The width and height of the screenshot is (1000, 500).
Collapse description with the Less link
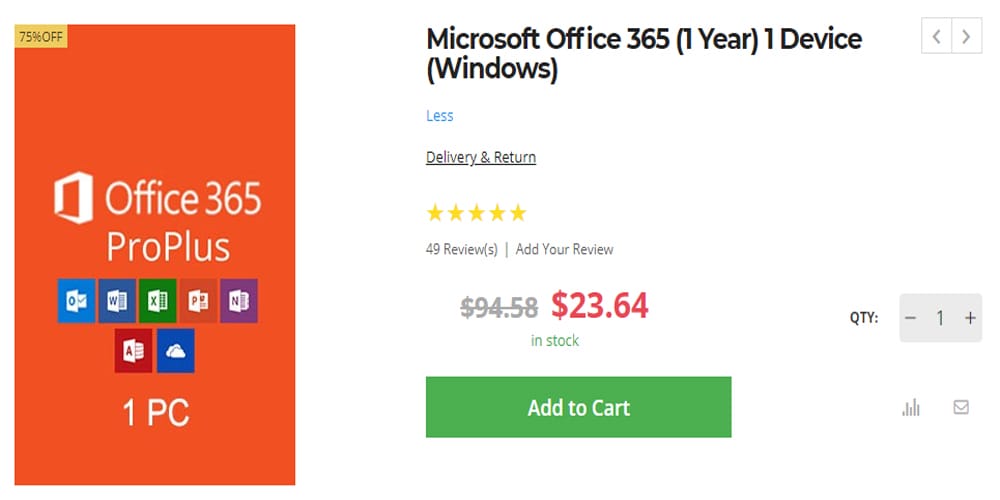(x=440, y=116)
